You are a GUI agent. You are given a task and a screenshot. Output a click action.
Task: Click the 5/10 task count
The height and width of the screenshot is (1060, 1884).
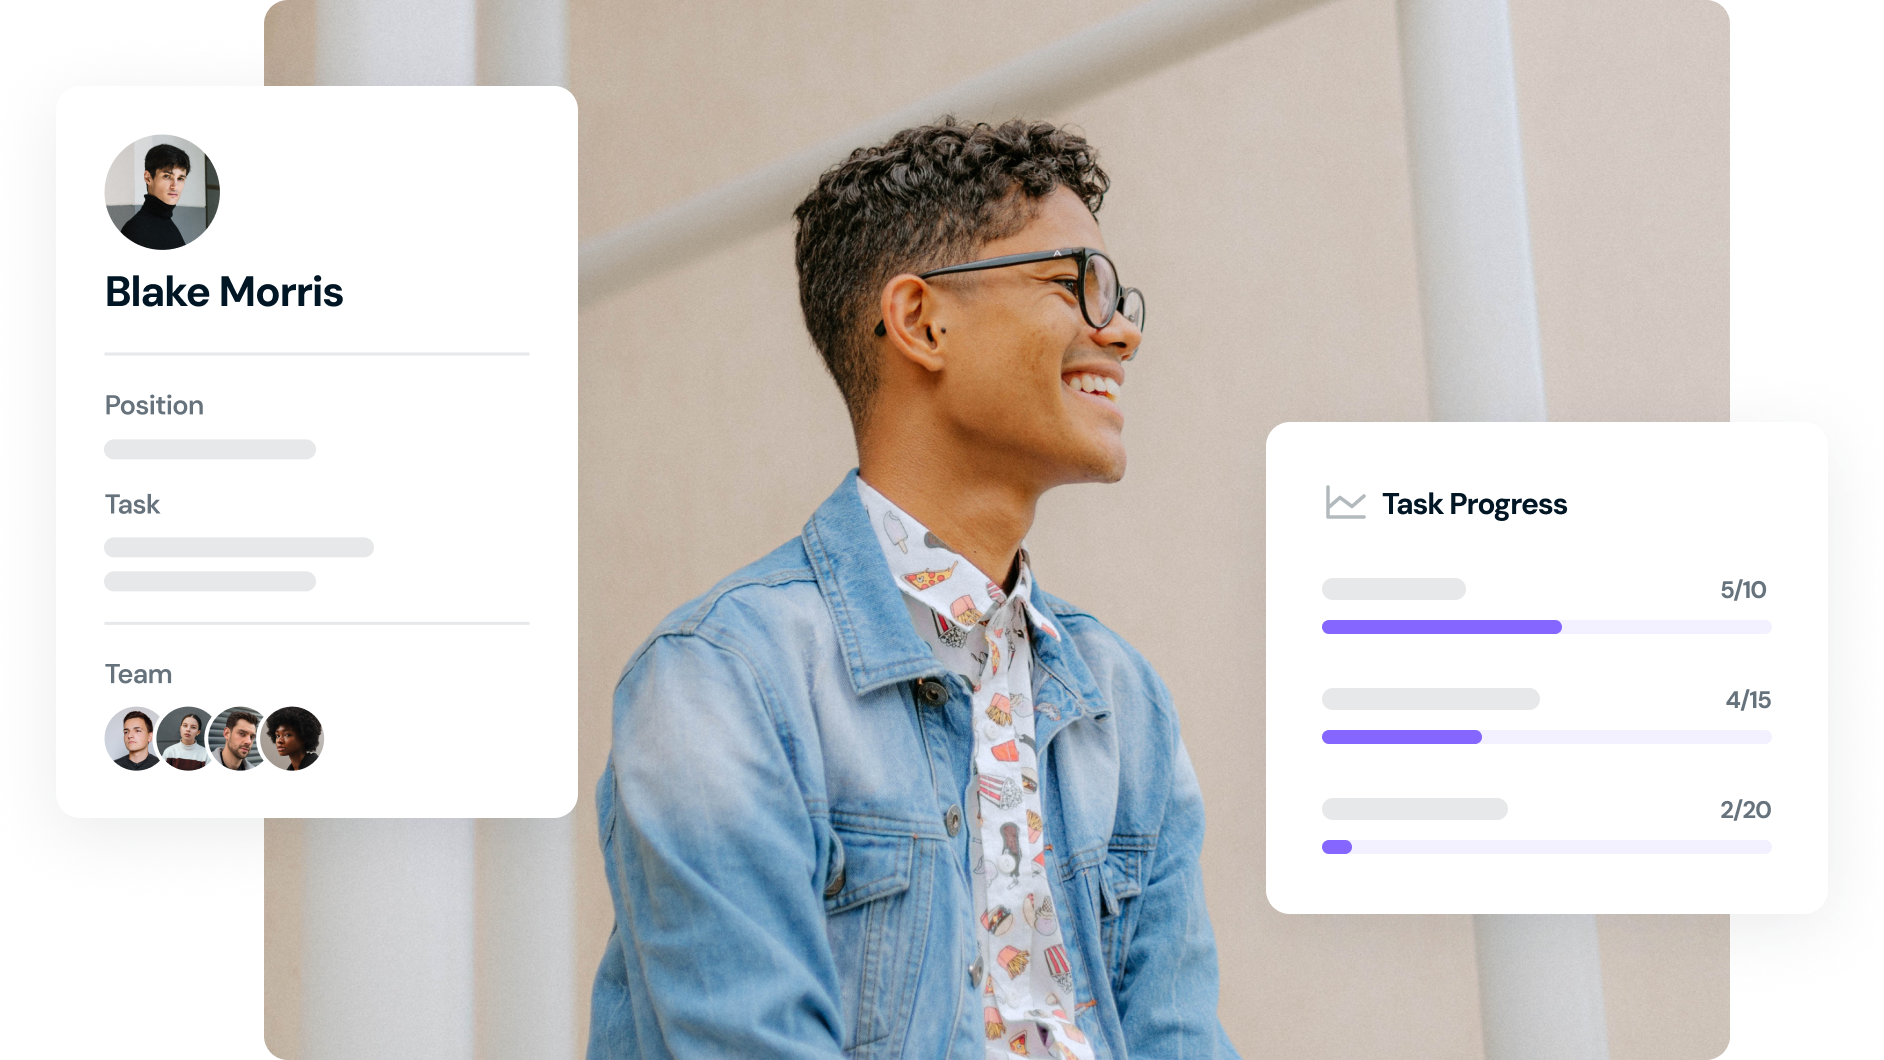1743,590
